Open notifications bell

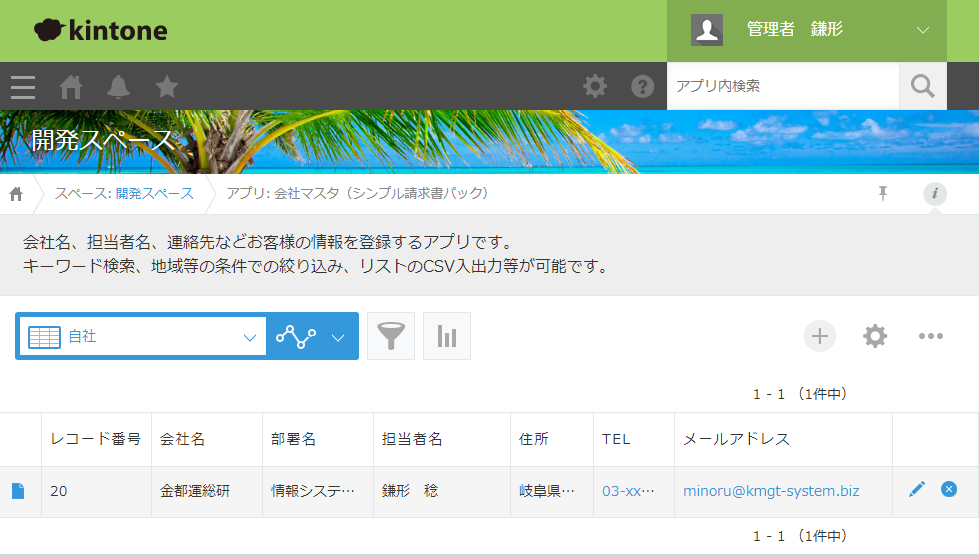tap(118, 87)
